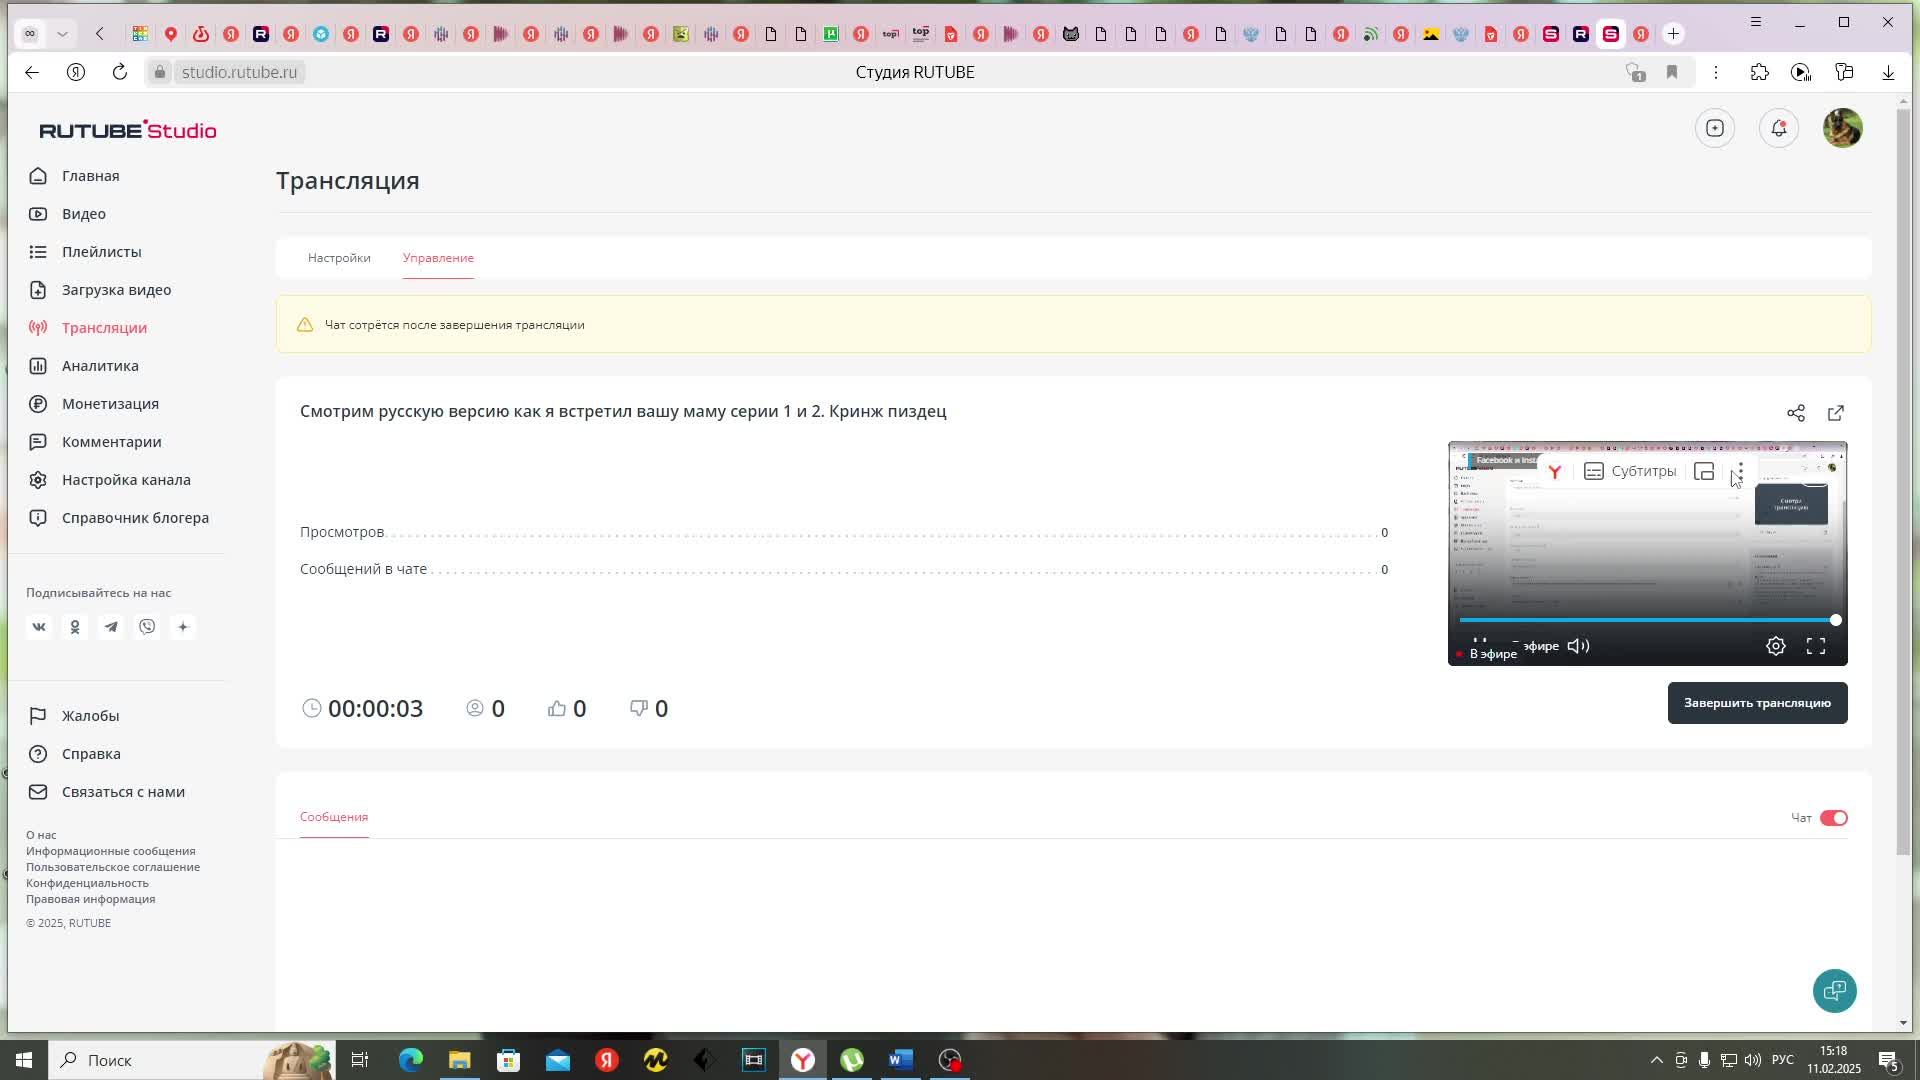Pause the live stream preview
Image resolution: width=1920 pixels, height=1080 pixels.
coord(1480,642)
